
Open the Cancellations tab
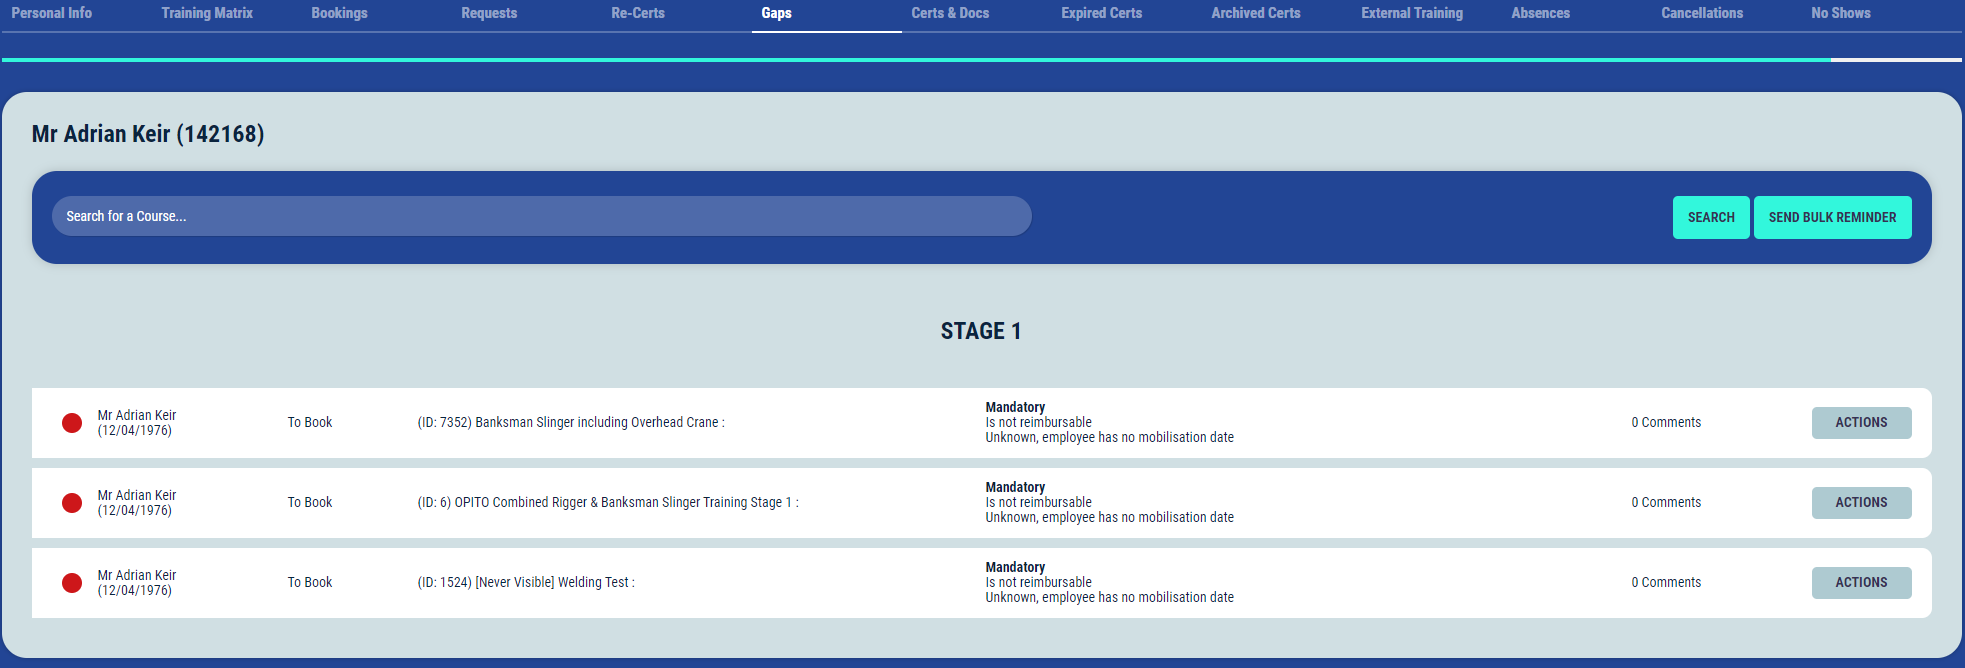pos(1701,13)
